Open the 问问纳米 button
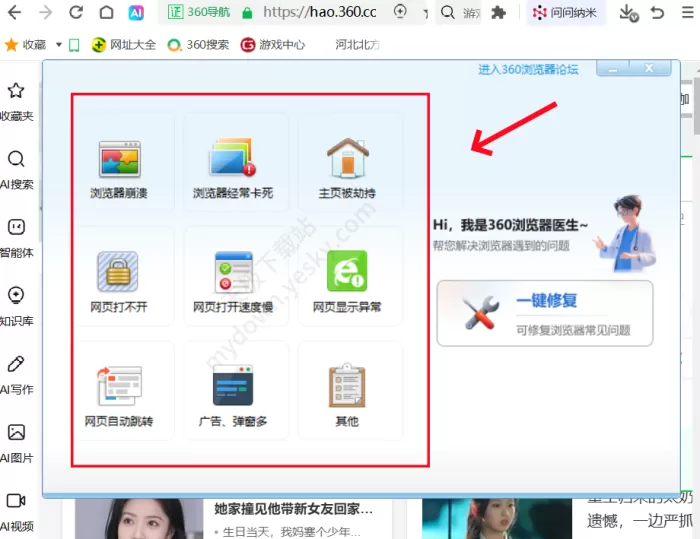Image resolution: width=700 pixels, height=539 pixels. [x=566, y=13]
